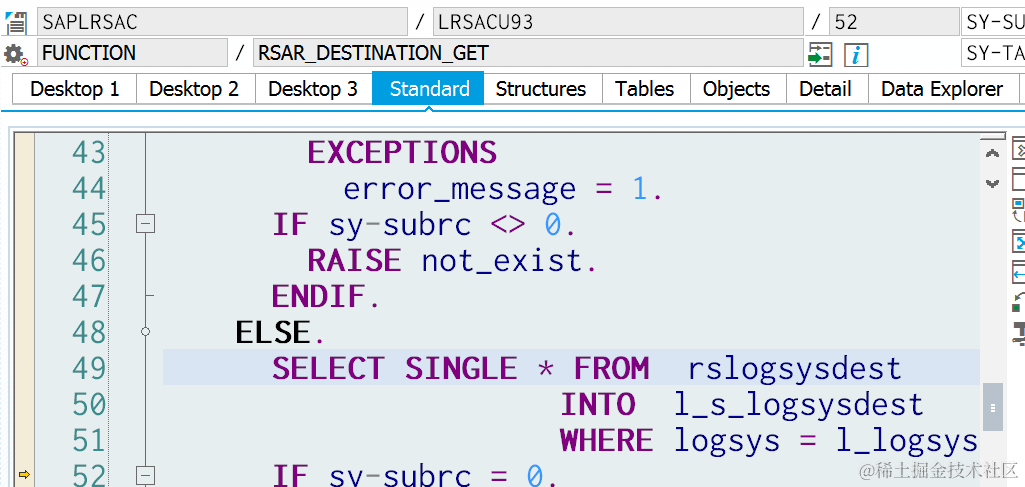1025x487 pixels.
Task: Click the line number field showing 52
Action: (x=894, y=22)
